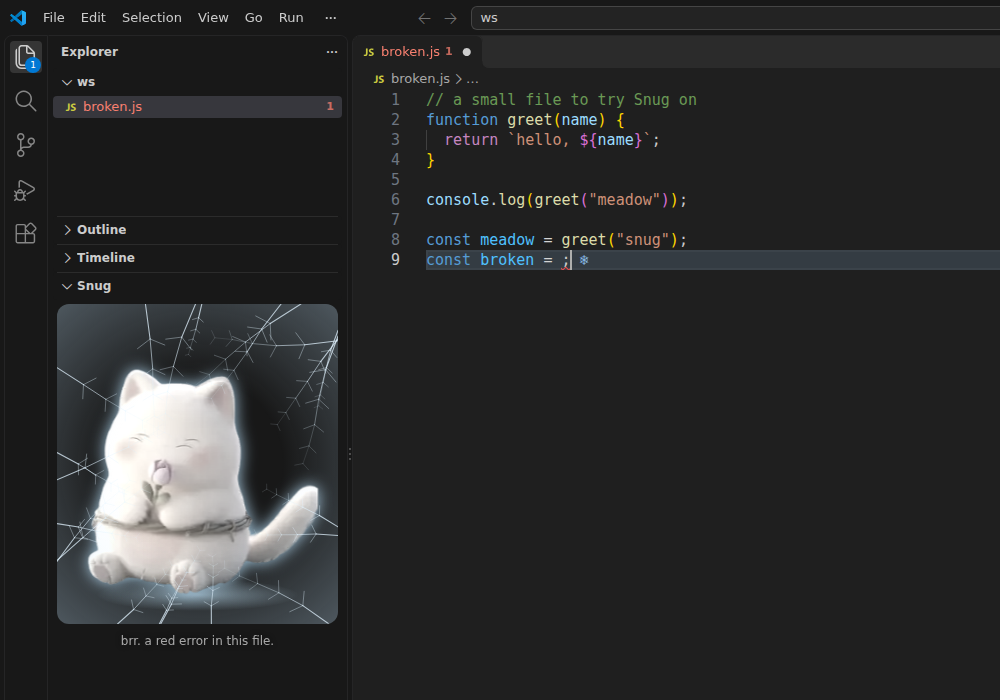Show more menu items via ellipsis
Screen dimensions: 1000x700
coord(330,18)
